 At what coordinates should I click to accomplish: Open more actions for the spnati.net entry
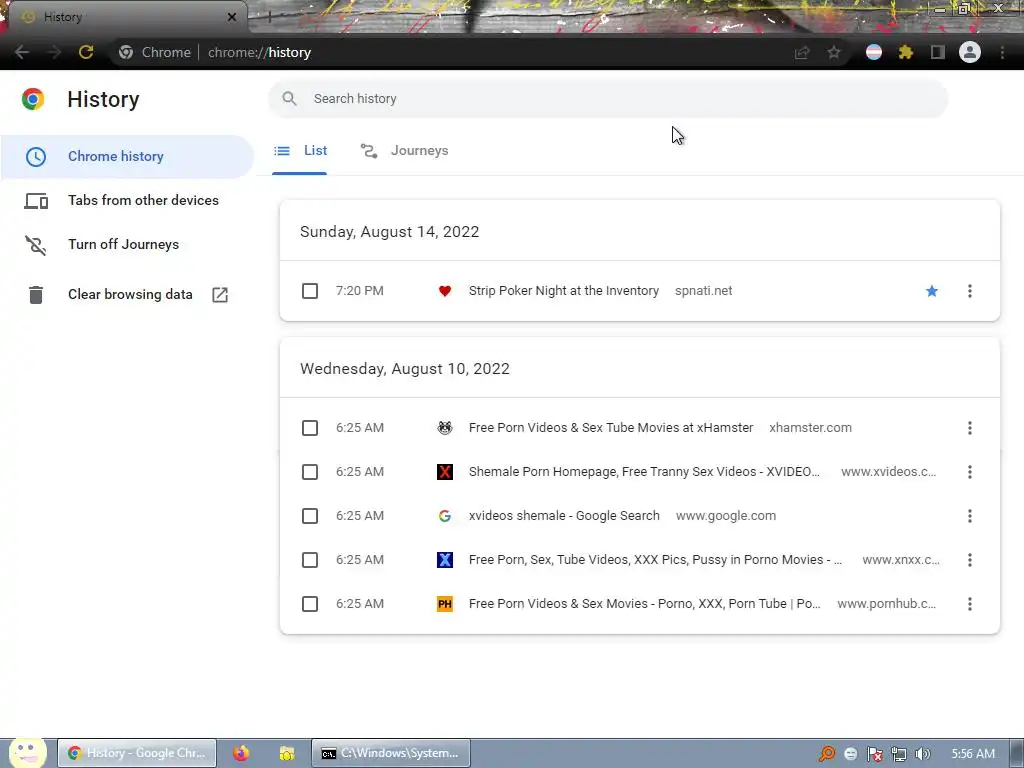pos(970,291)
